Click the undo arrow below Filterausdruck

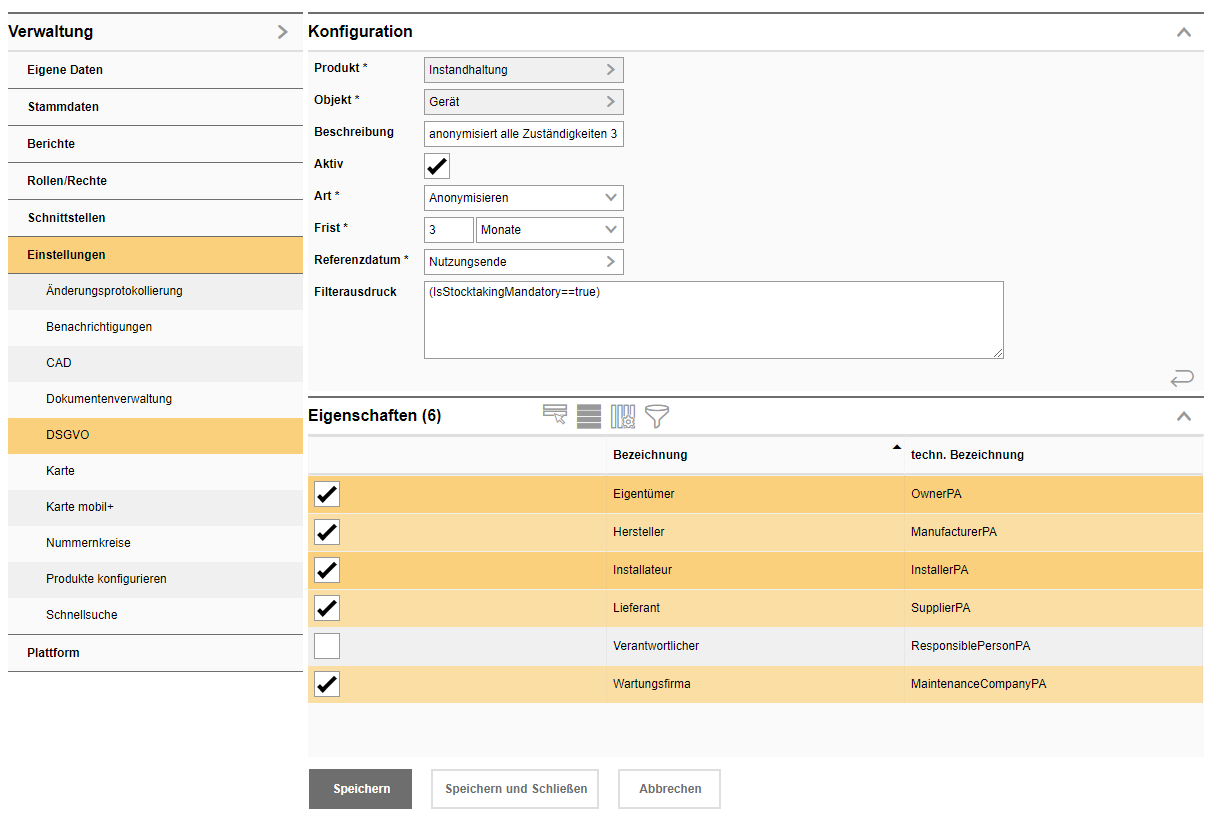(1182, 378)
